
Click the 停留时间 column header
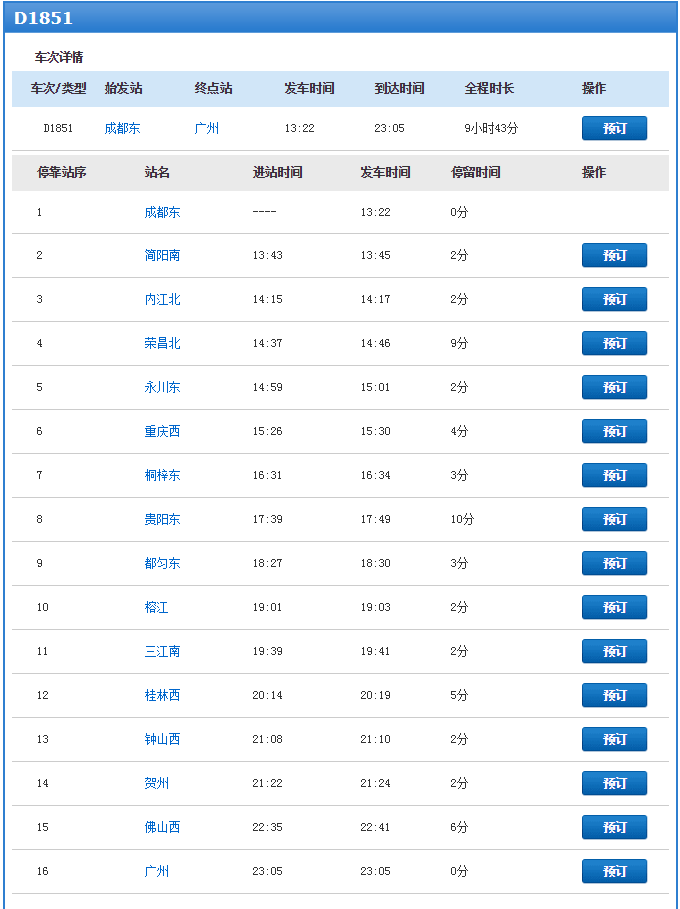[x=475, y=172]
